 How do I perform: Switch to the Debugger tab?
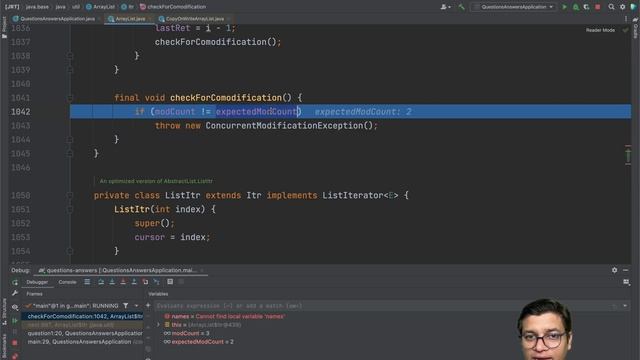[37, 282]
